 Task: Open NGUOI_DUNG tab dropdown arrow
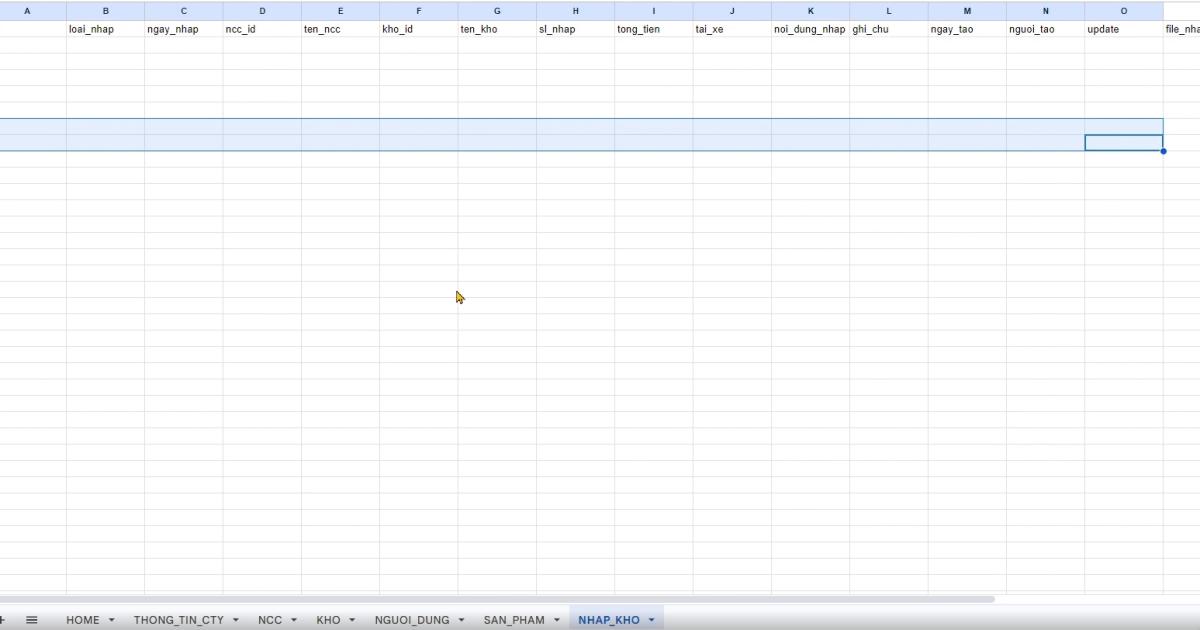click(461, 620)
